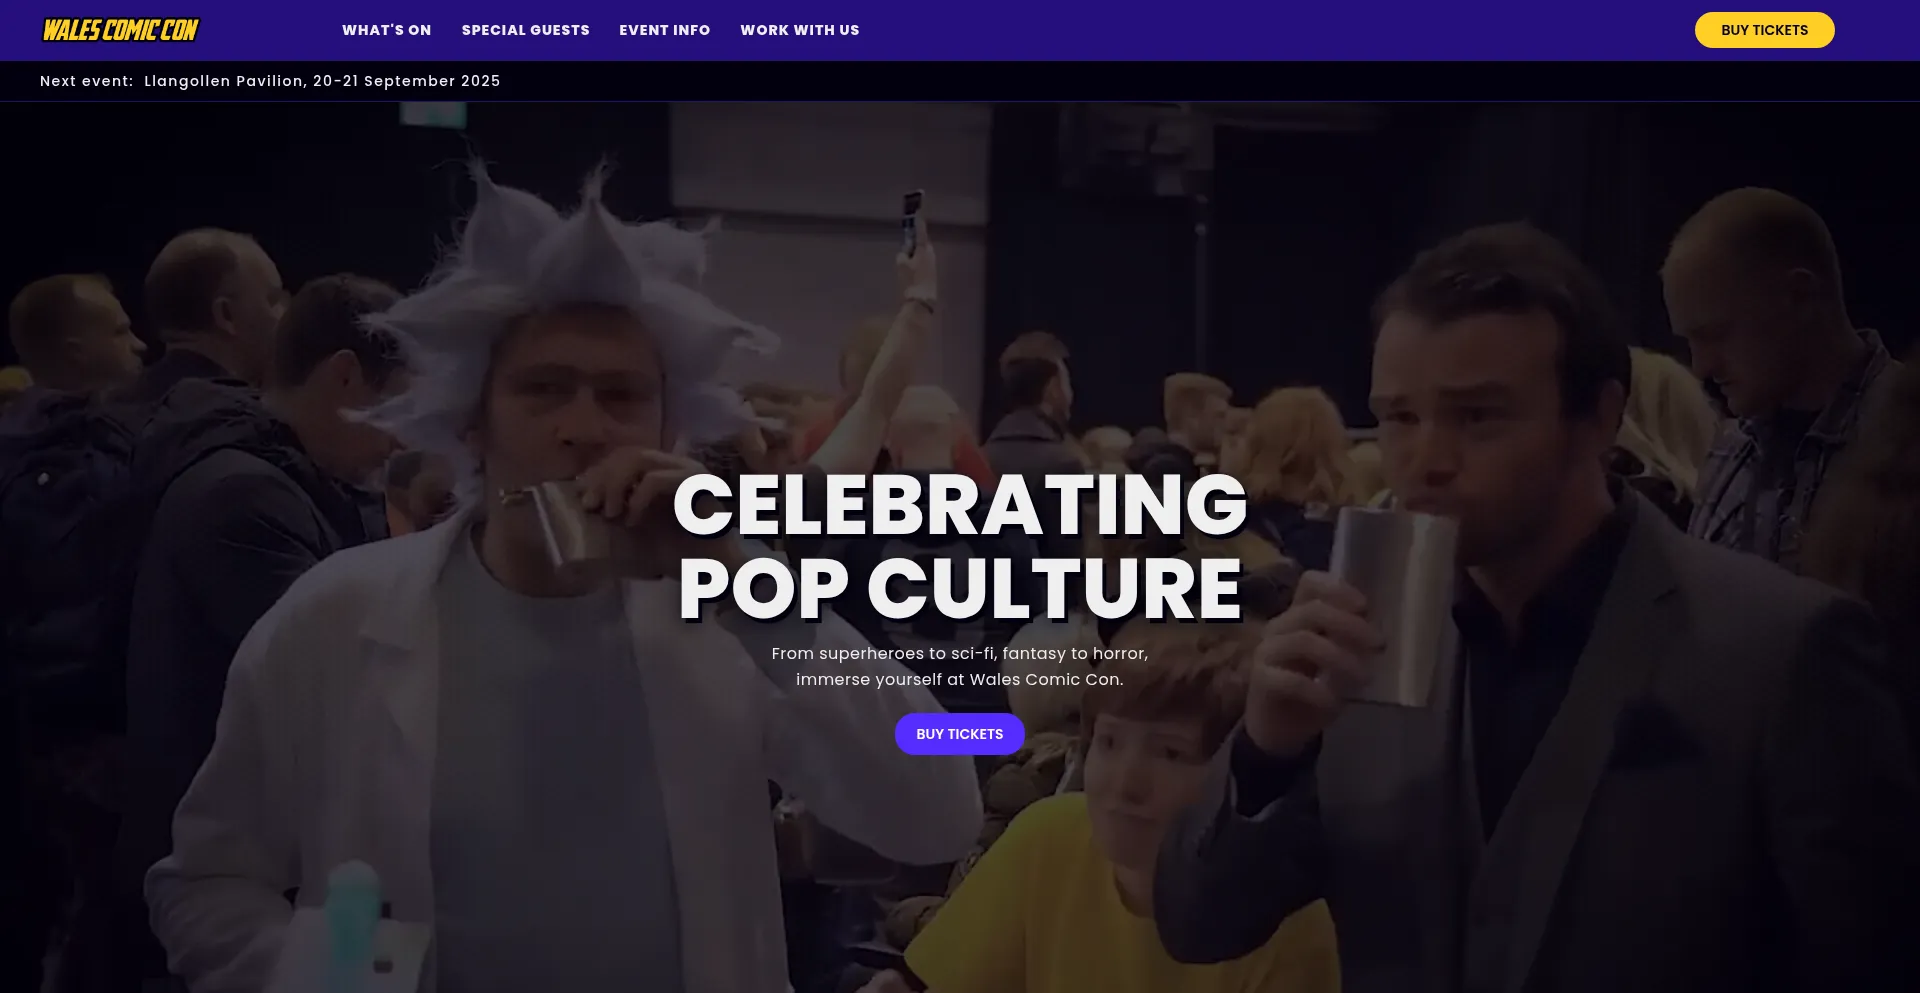Click the 'From superheroes to sci-fi' subtitle line
1920x993 pixels.
point(960,653)
